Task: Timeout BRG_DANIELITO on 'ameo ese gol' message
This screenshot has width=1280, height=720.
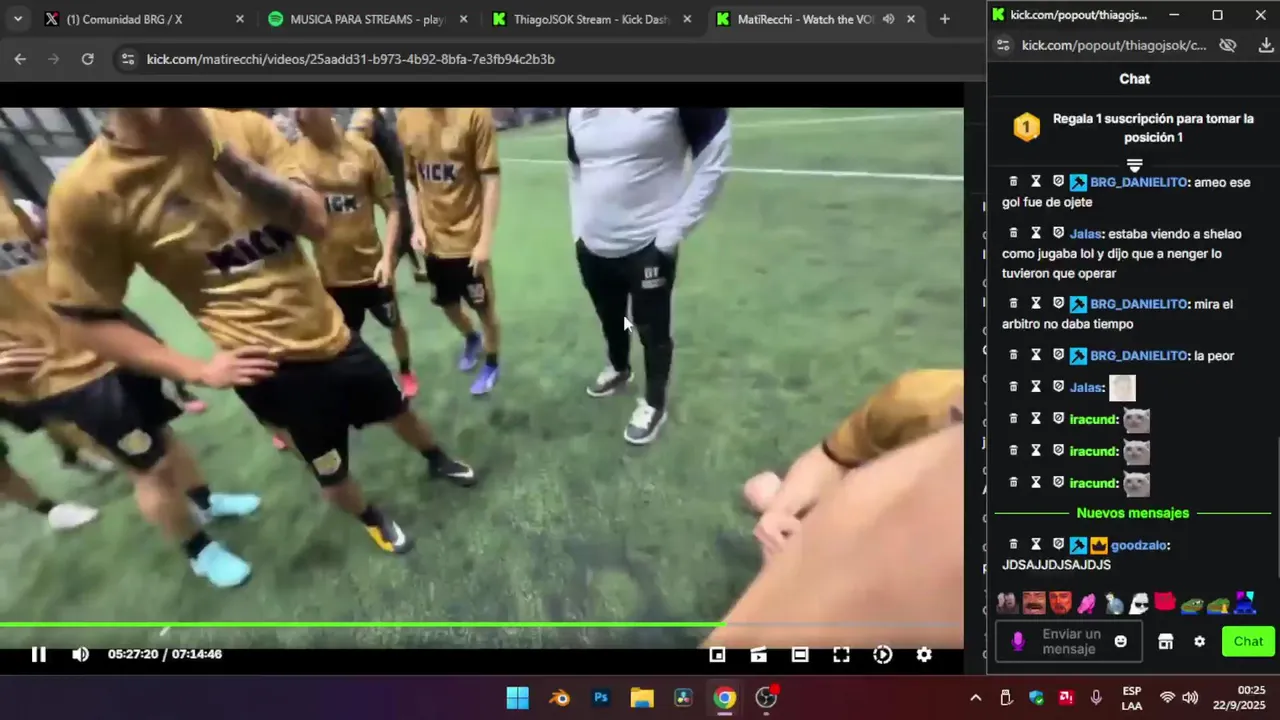Action: point(1036,182)
